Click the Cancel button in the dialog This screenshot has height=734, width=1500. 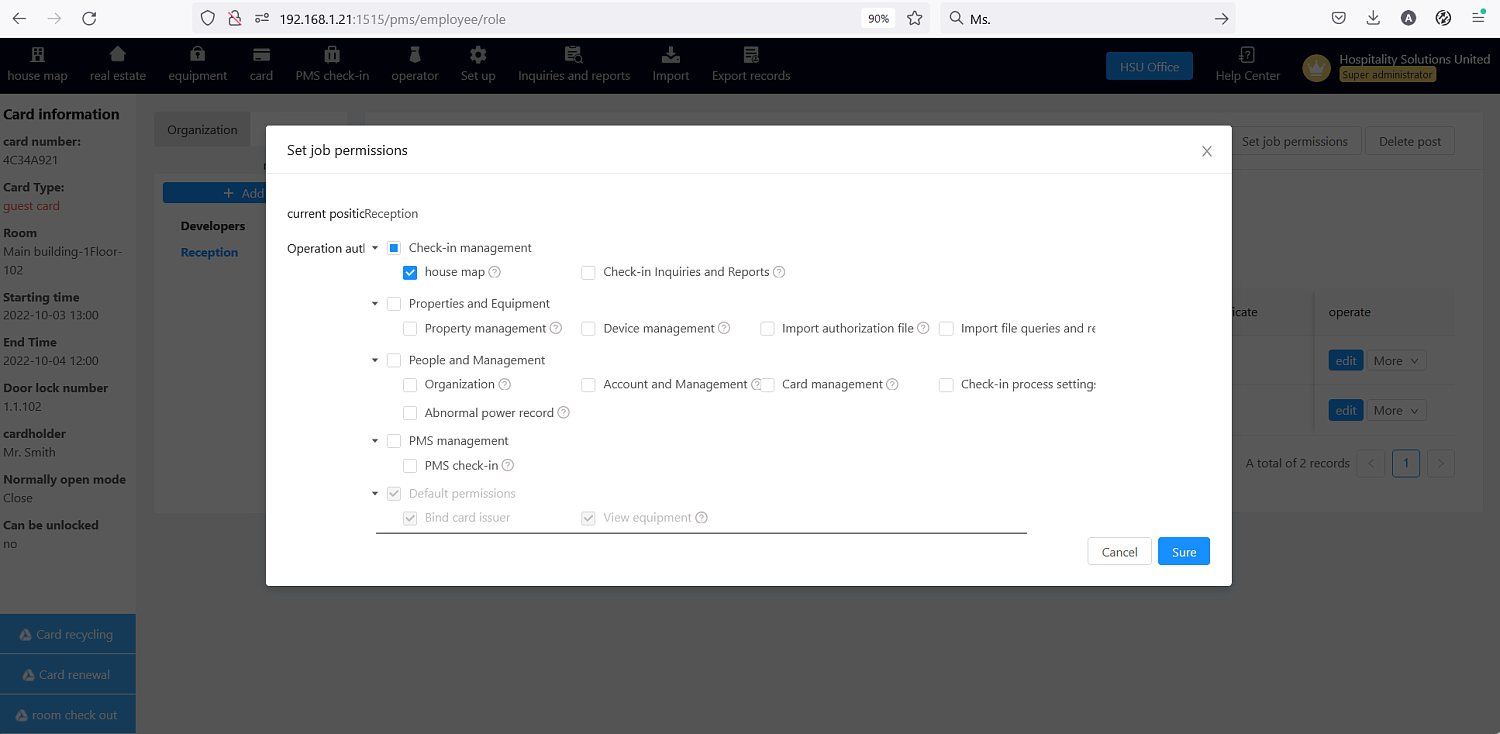[1119, 552]
